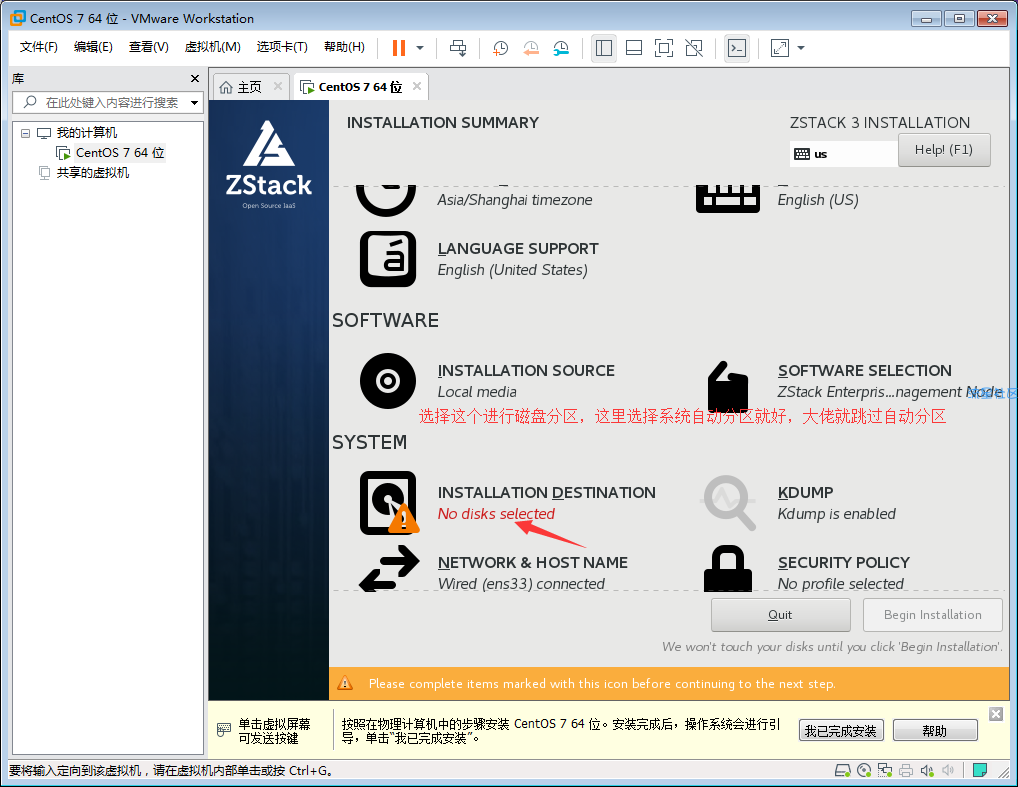Collapse the 我的计算机 tree node
The image size is (1018, 787).
[x=25, y=133]
